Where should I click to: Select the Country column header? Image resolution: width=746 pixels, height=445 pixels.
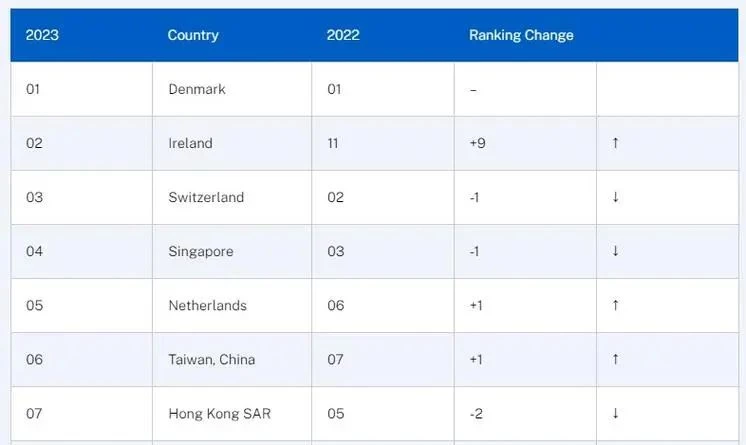(x=193, y=35)
